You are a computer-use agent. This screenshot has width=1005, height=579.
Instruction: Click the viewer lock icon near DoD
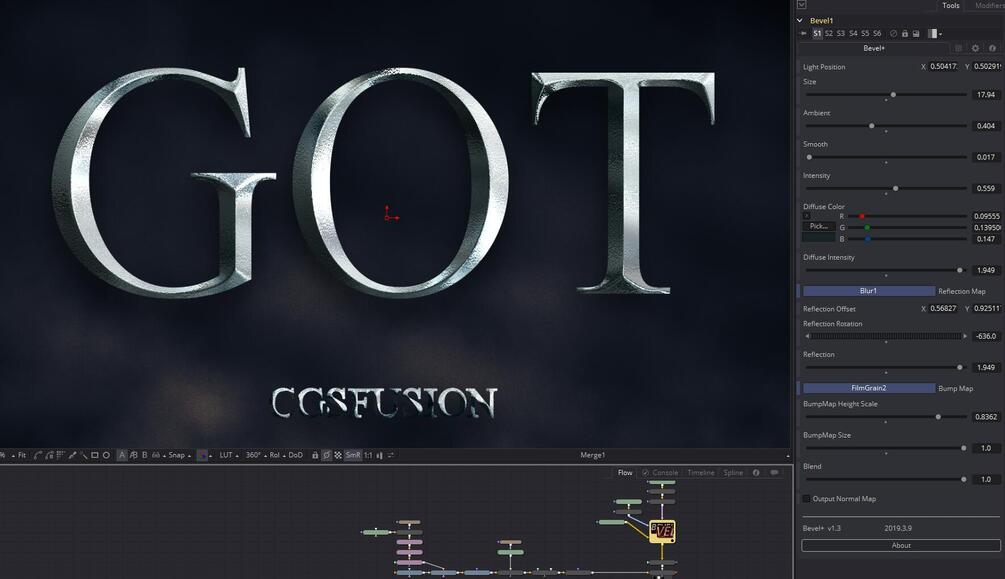coord(315,455)
